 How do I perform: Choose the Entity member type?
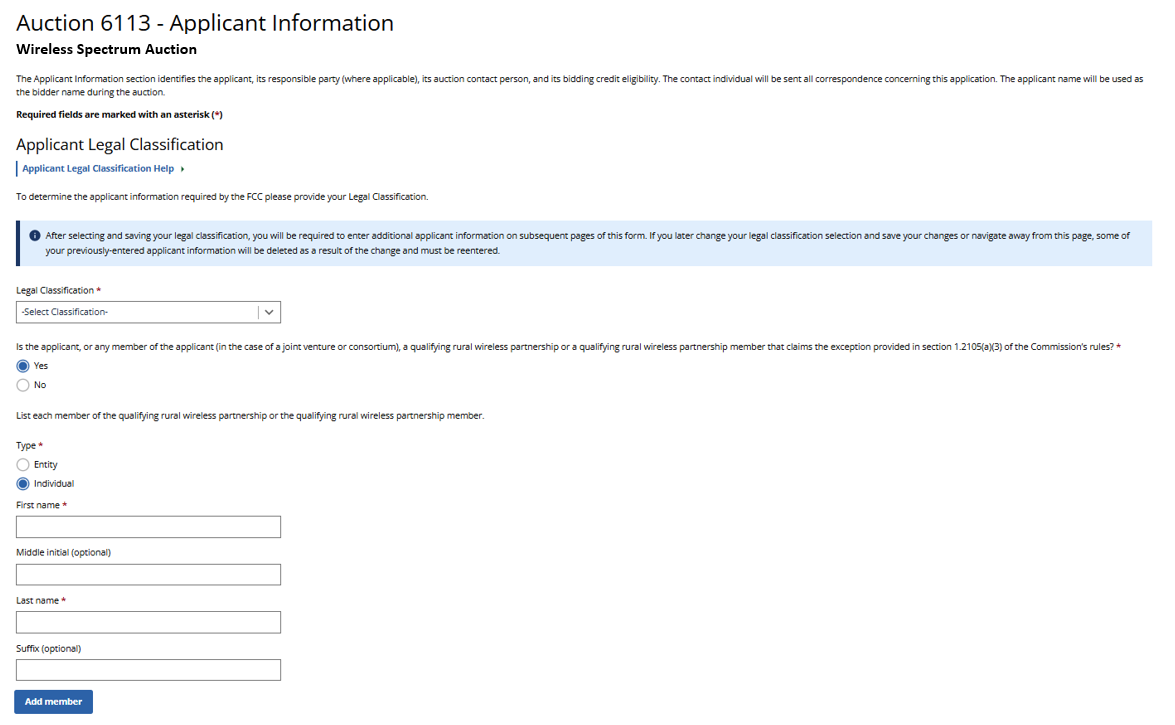click(x=23, y=465)
